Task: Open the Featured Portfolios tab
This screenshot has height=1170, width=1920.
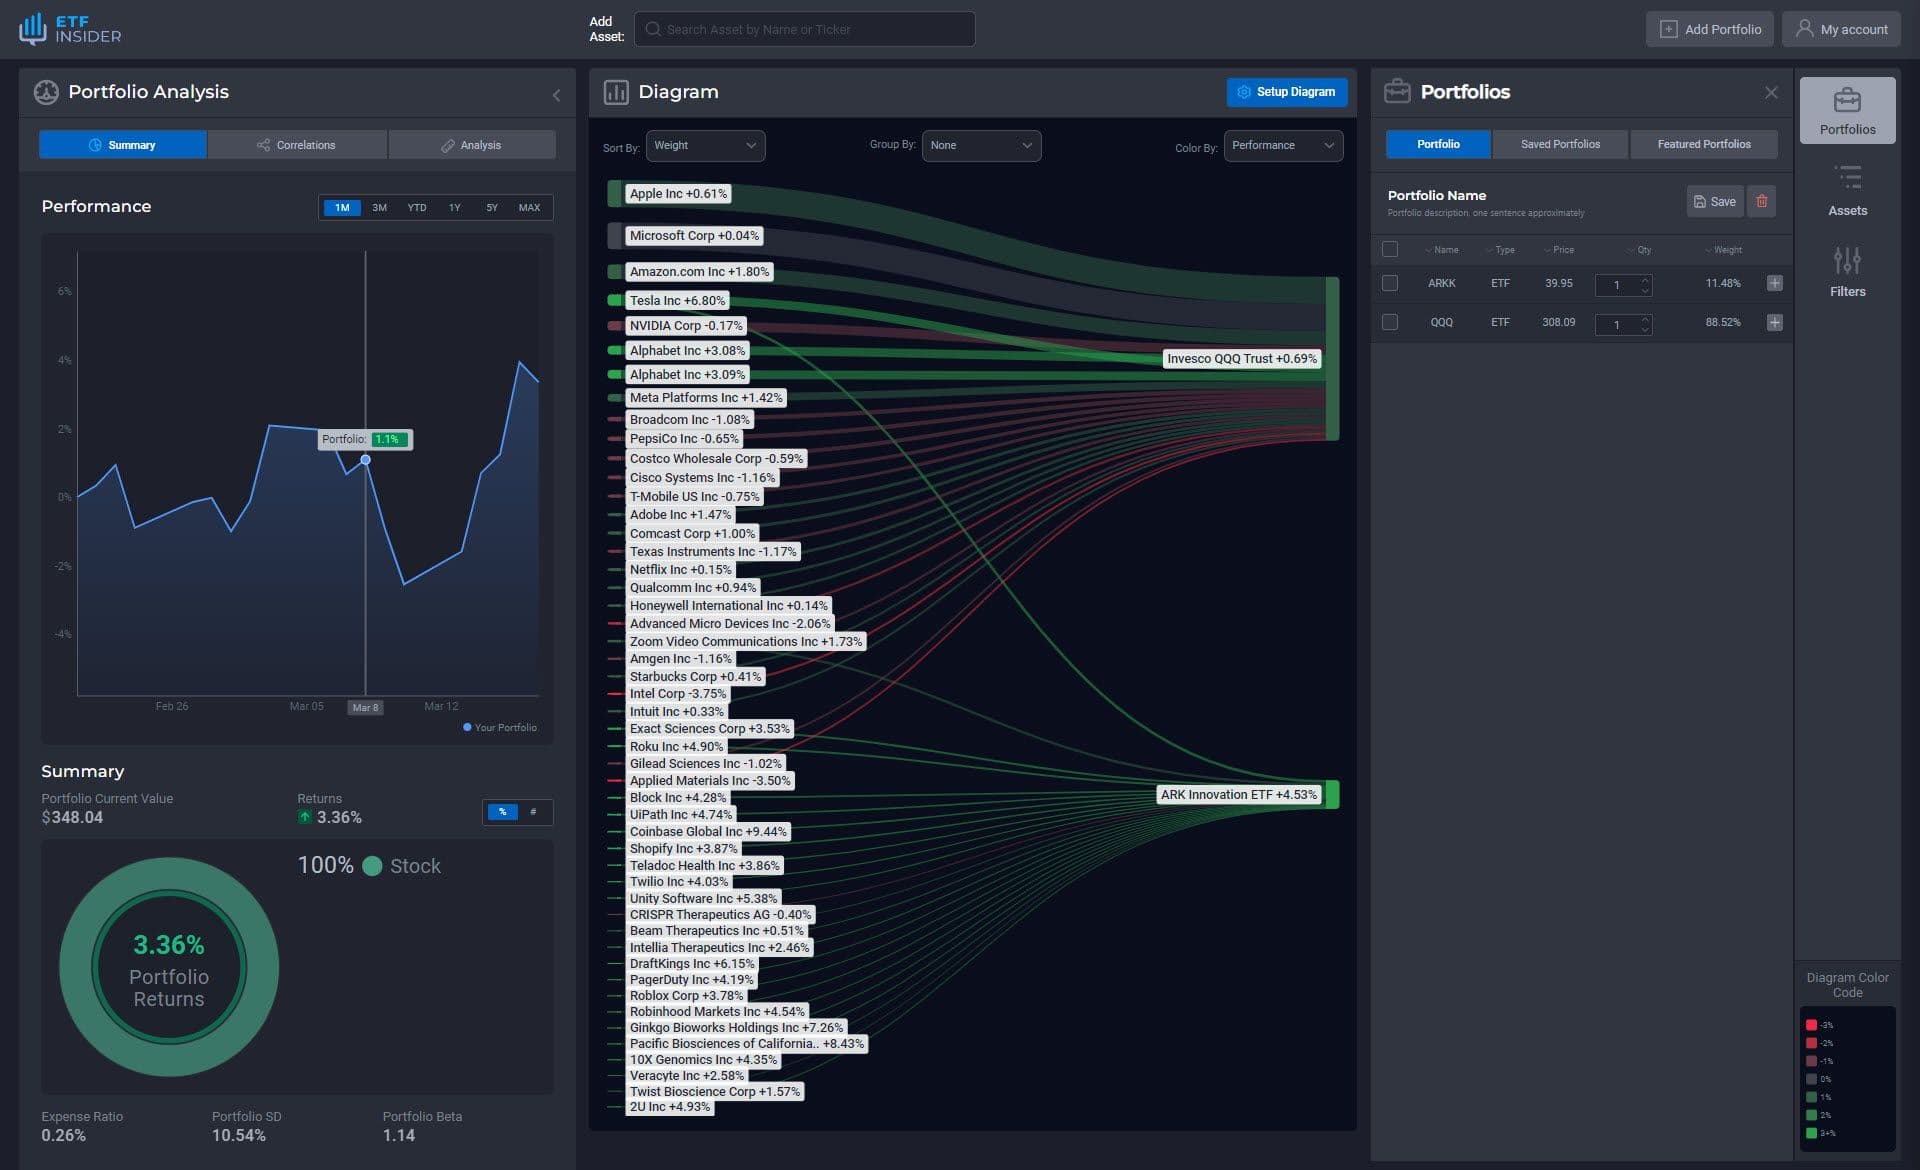Action: tap(1703, 144)
